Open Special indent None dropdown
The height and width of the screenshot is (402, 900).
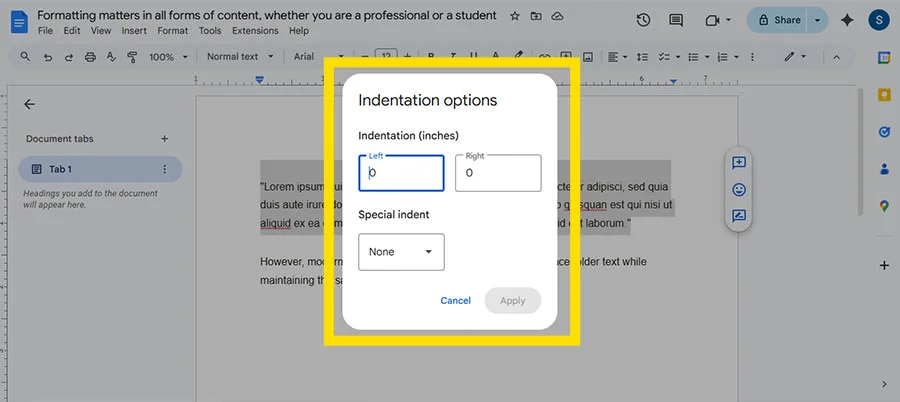pyautogui.click(x=401, y=252)
